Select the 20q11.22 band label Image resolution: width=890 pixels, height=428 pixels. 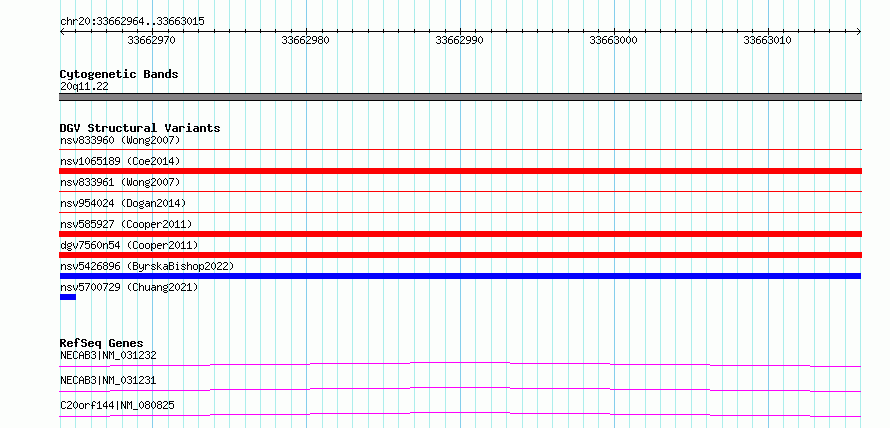[x=84, y=87]
